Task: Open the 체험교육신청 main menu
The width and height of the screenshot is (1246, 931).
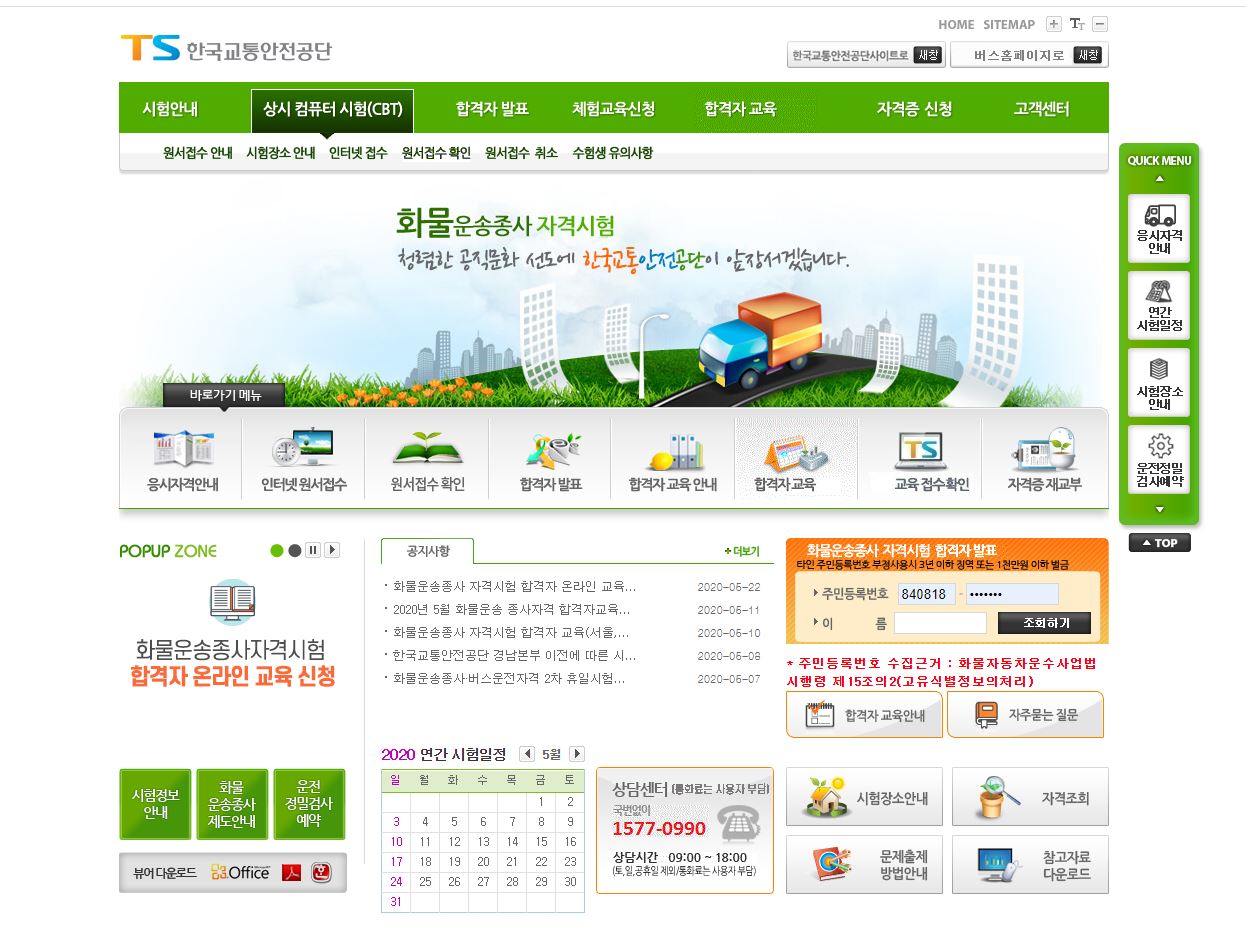Action: coord(614,109)
